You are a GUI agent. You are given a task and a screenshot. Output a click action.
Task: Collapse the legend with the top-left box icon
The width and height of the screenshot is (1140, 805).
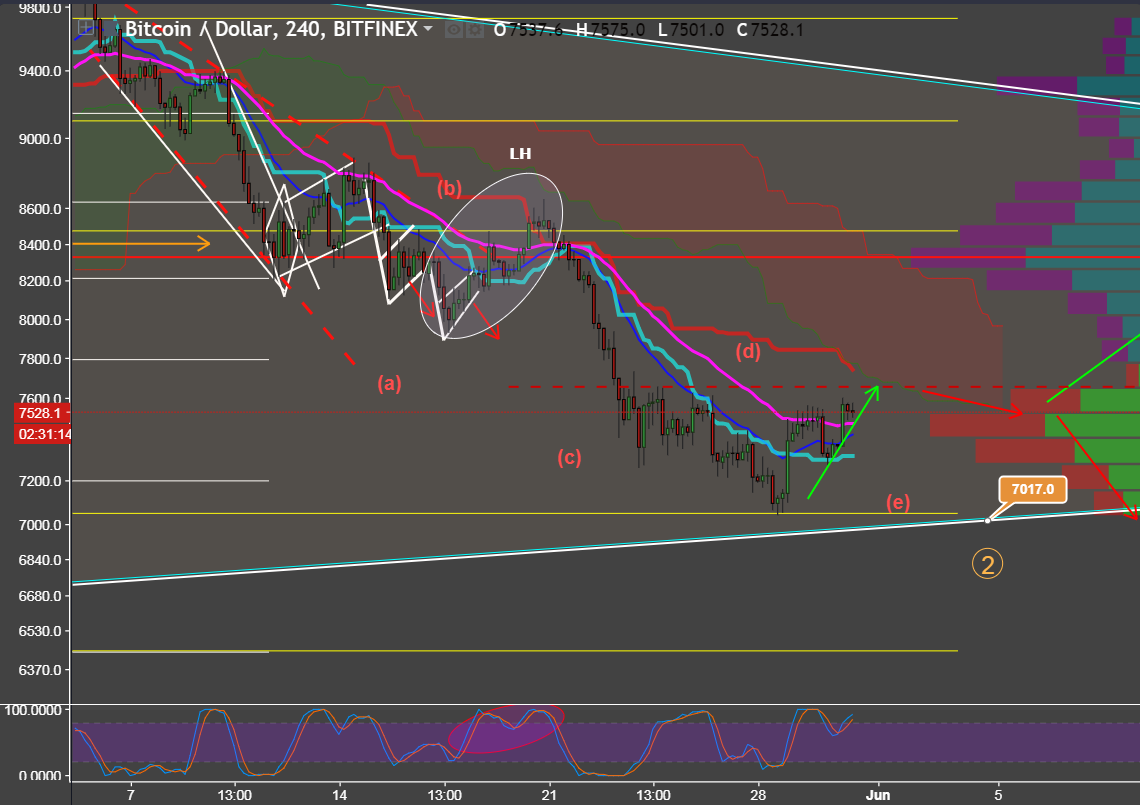point(86,28)
